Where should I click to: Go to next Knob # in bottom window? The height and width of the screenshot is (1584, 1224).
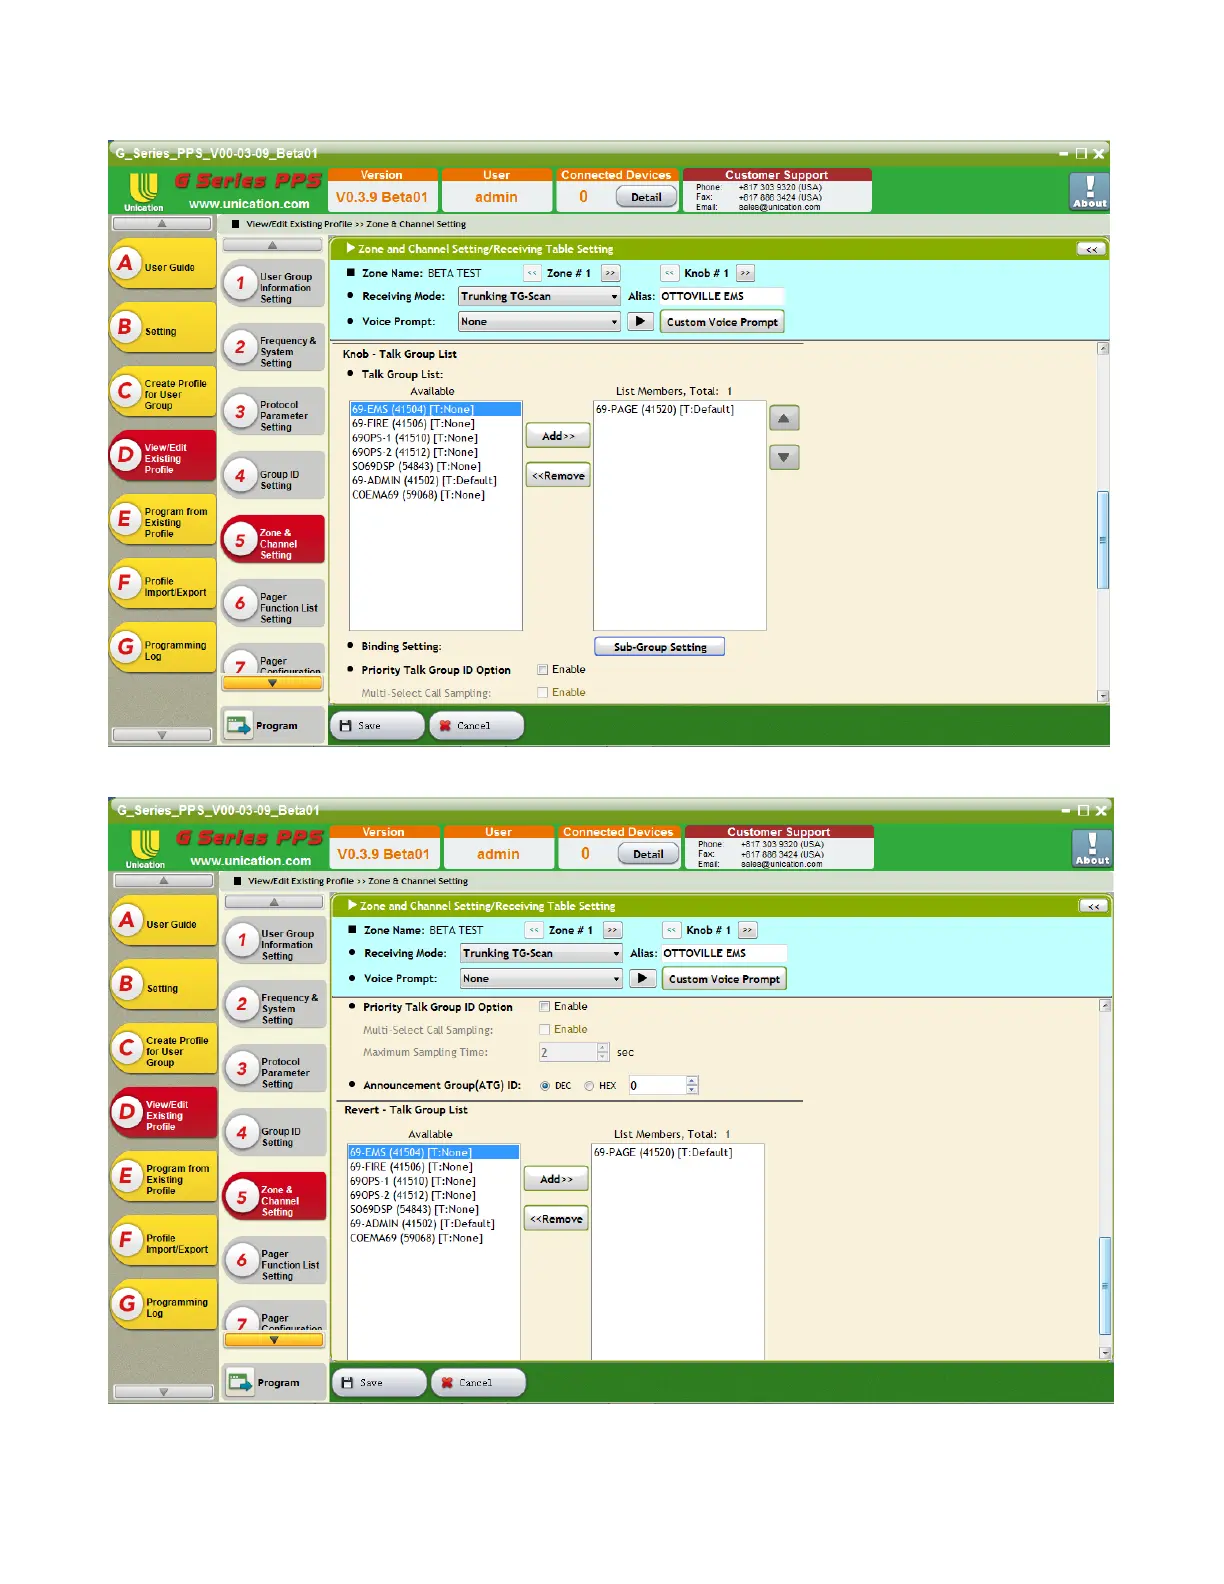747,930
